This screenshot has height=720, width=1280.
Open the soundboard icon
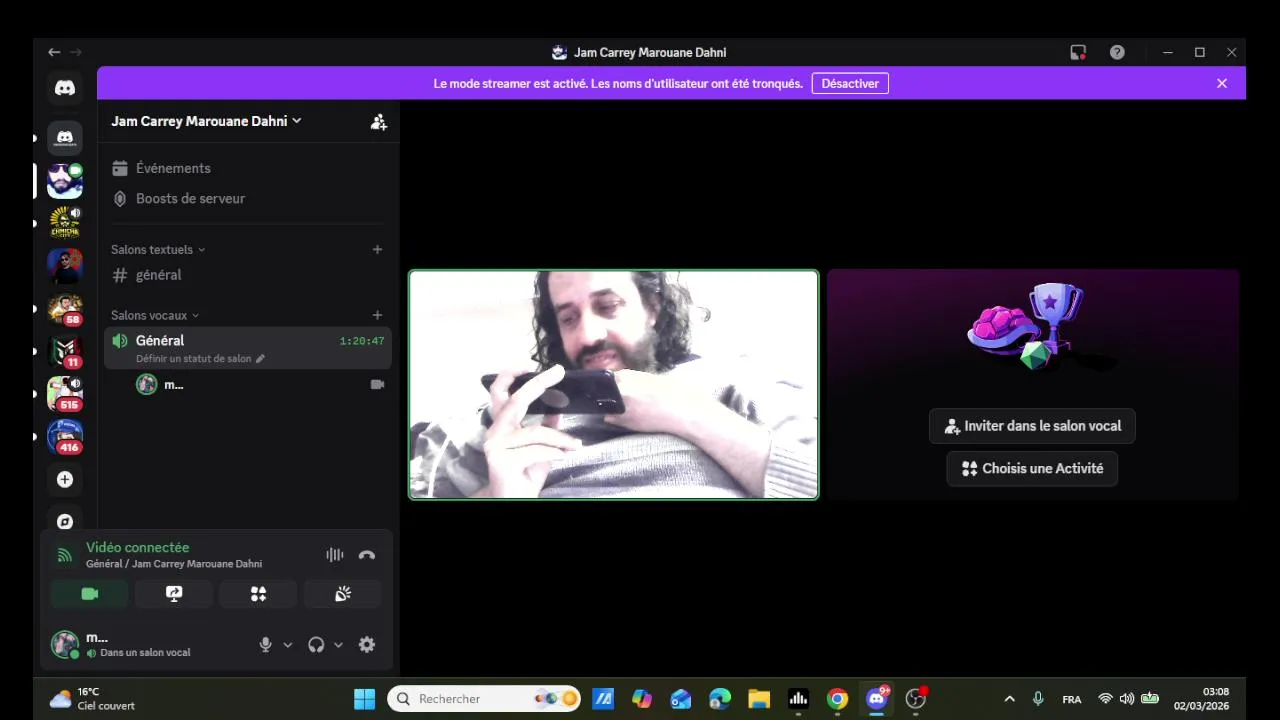point(343,594)
